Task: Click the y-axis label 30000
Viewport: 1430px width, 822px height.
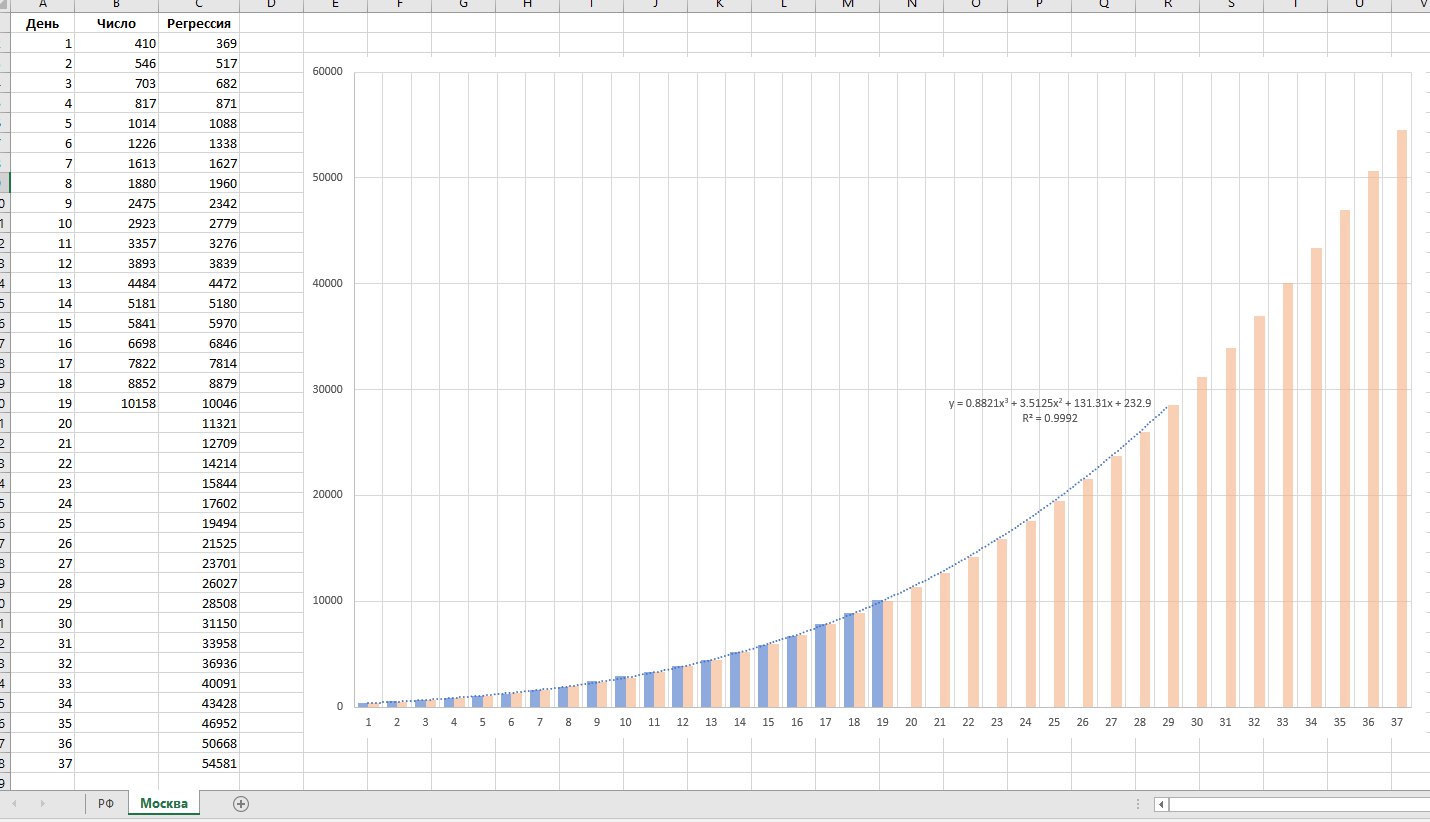Action: 328,389
